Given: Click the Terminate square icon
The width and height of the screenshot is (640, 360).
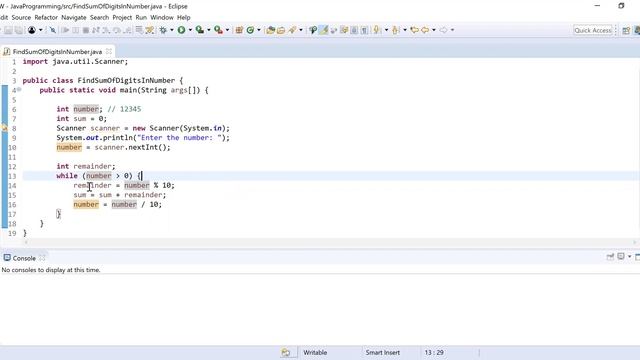Looking at the screenshot, I should pos(86,30).
